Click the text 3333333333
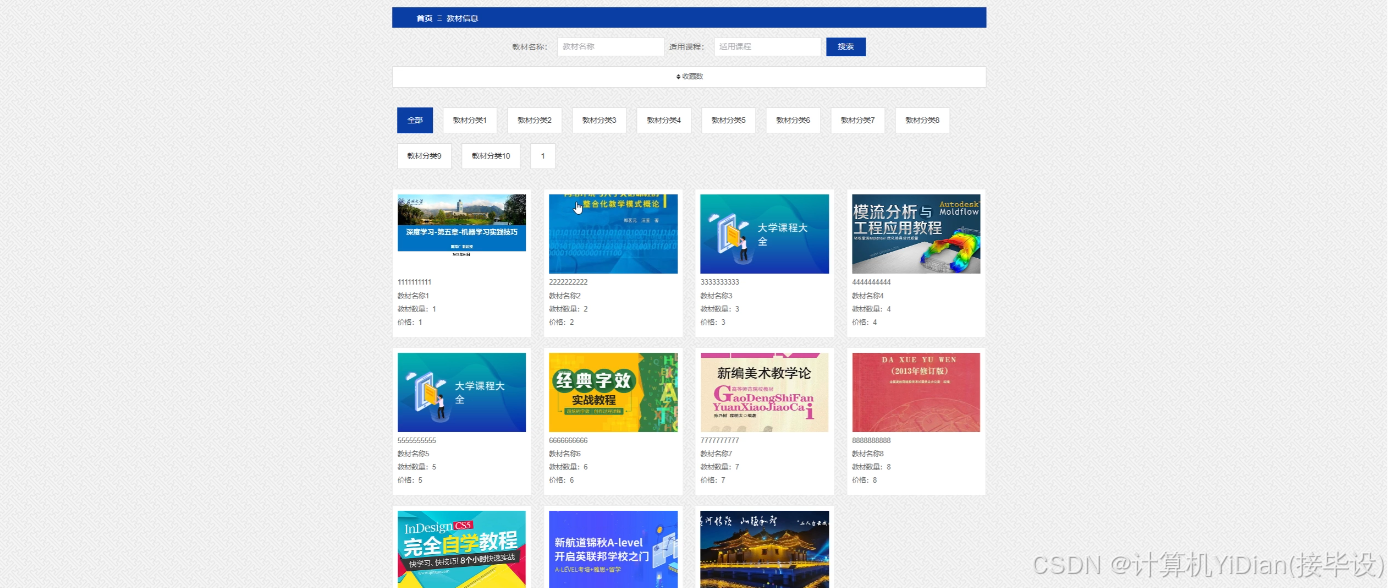Screen dimensions: 1388x588 point(720,282)
